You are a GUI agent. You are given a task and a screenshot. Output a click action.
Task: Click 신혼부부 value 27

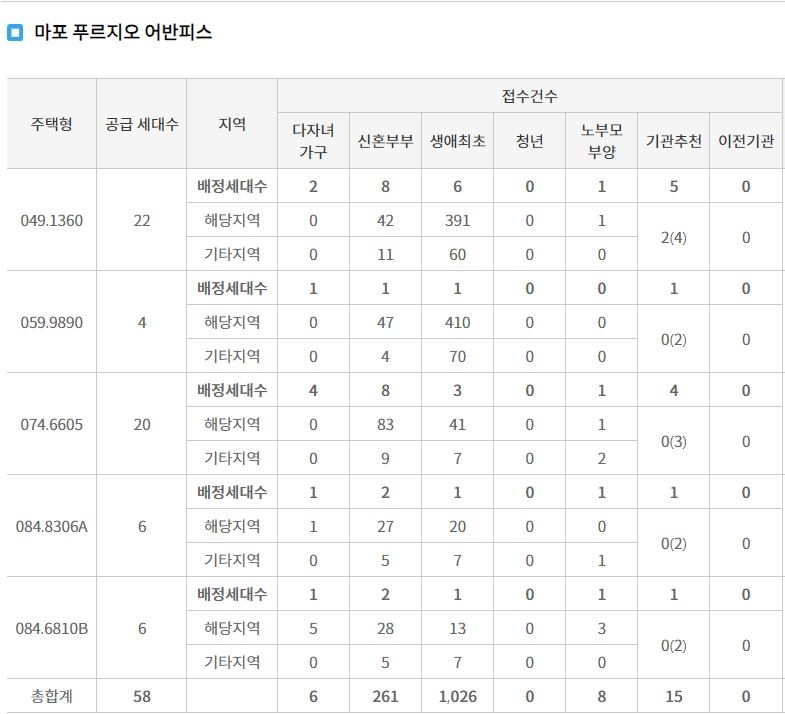(x=385, y=527)
